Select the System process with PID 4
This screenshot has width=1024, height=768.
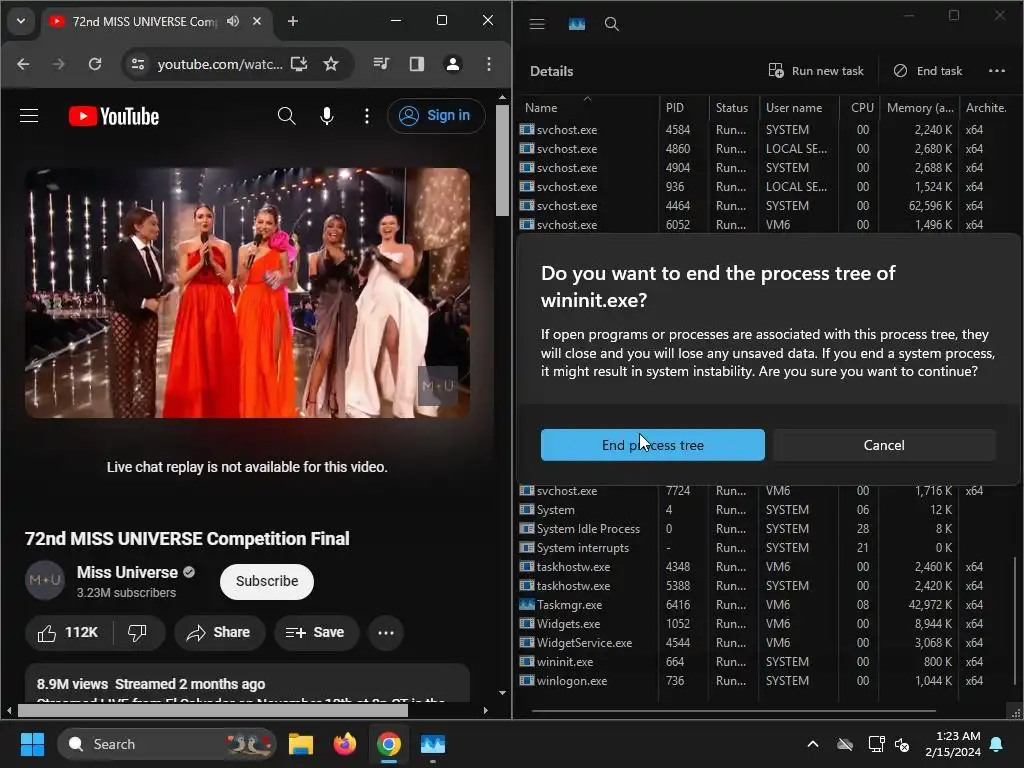coord(764,509)
